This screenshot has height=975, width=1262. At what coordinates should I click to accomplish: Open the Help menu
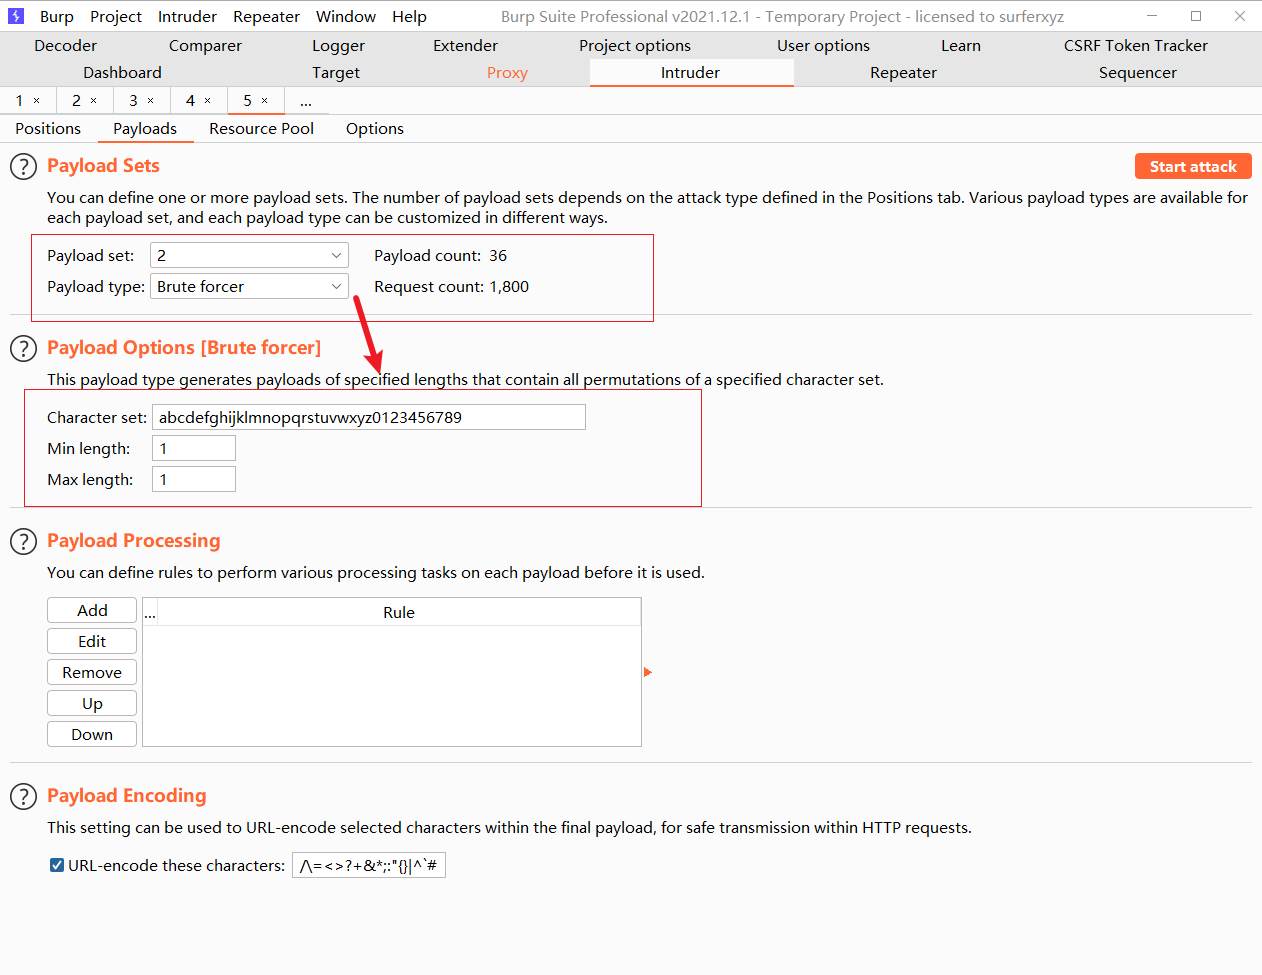pyautogui.click(x=409, y=17)
